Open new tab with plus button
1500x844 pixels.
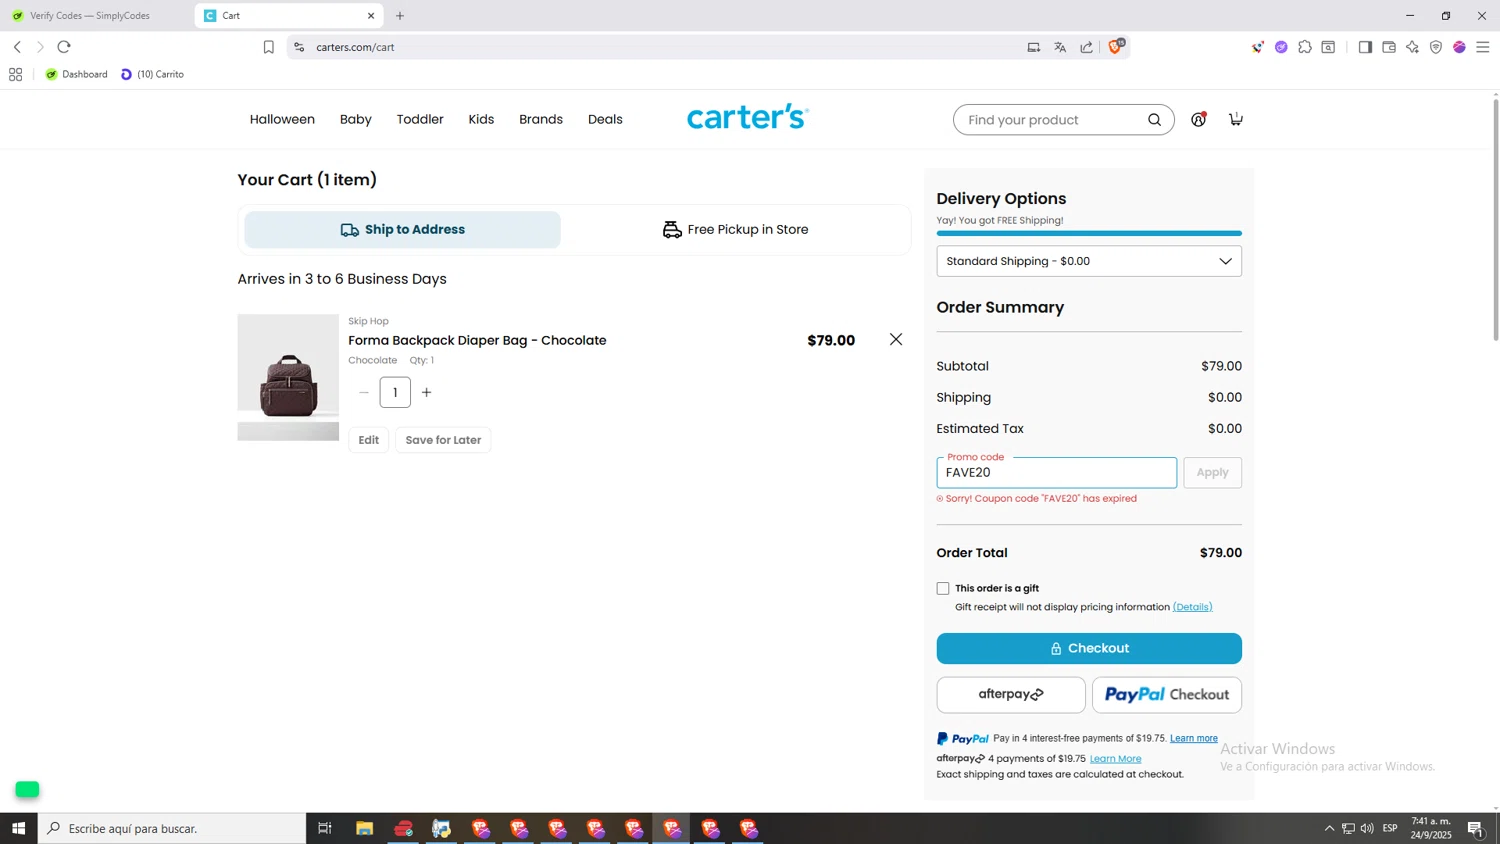coord(400,16)
